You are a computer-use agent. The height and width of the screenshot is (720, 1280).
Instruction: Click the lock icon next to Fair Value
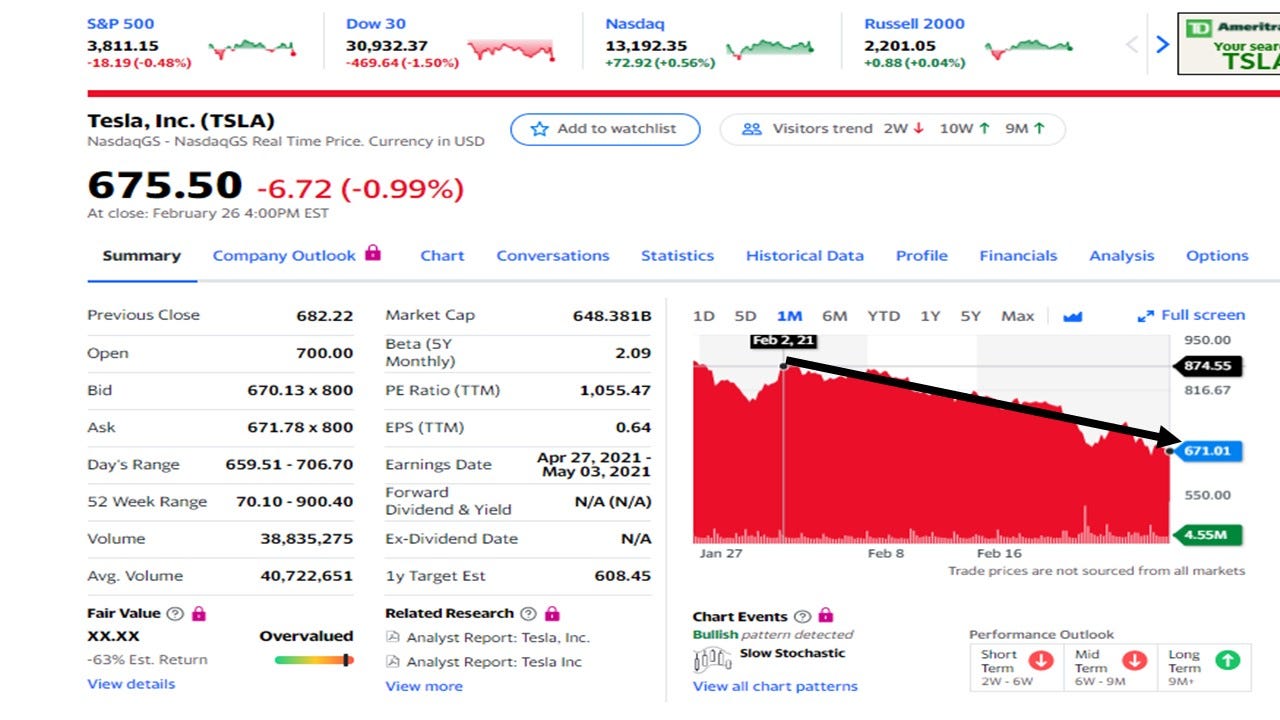[x=199, y=613]
